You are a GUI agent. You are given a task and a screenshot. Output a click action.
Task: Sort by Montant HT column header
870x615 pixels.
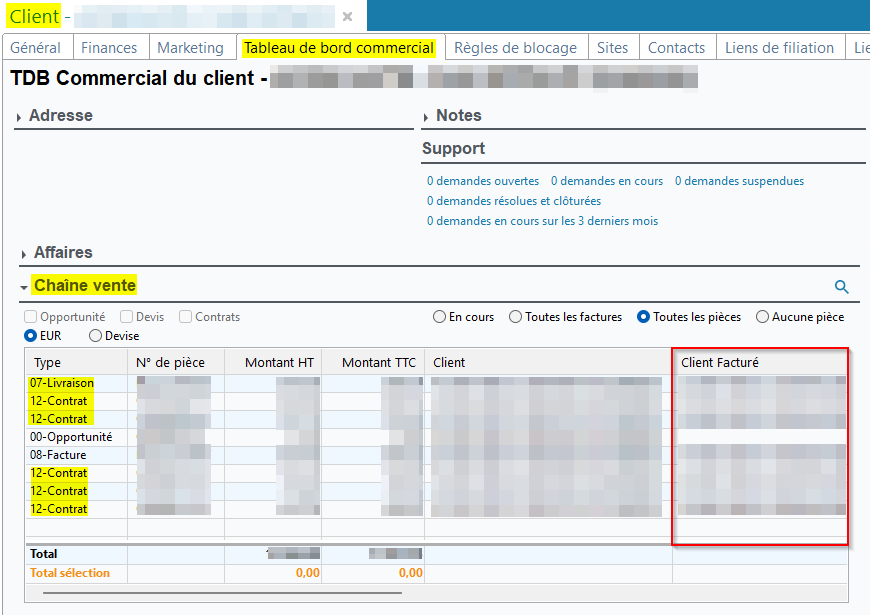[x=273, y=363]
